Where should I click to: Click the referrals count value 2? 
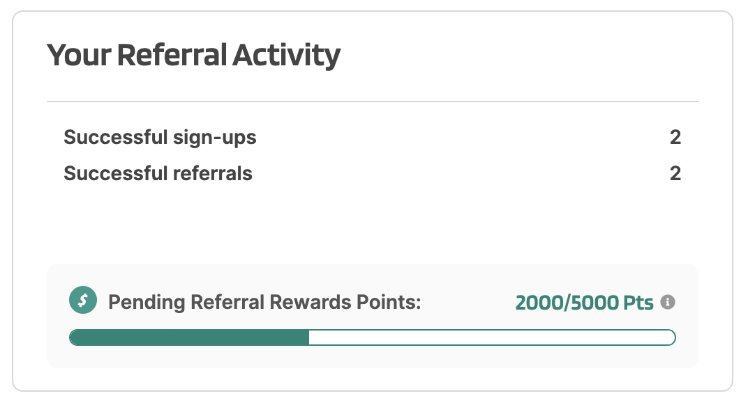tap(675, 173)
